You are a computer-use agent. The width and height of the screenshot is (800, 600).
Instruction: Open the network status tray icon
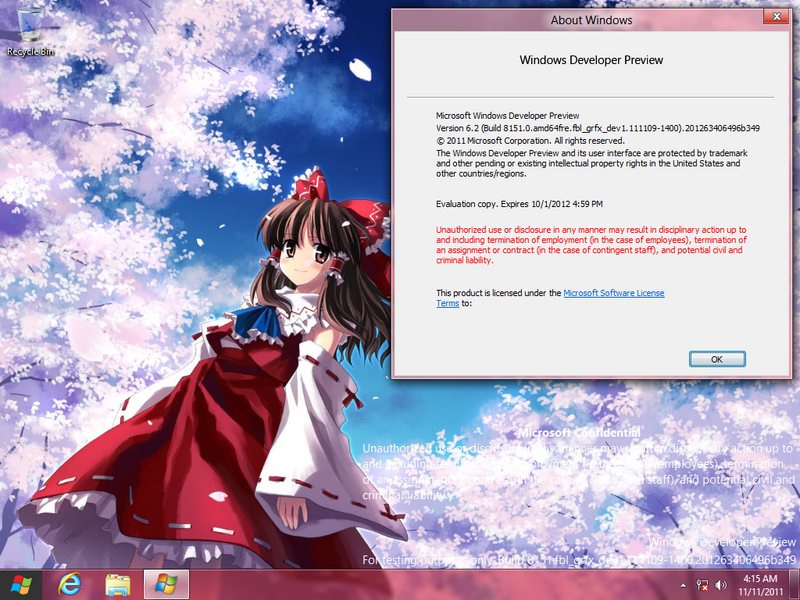tap(702, 585)
